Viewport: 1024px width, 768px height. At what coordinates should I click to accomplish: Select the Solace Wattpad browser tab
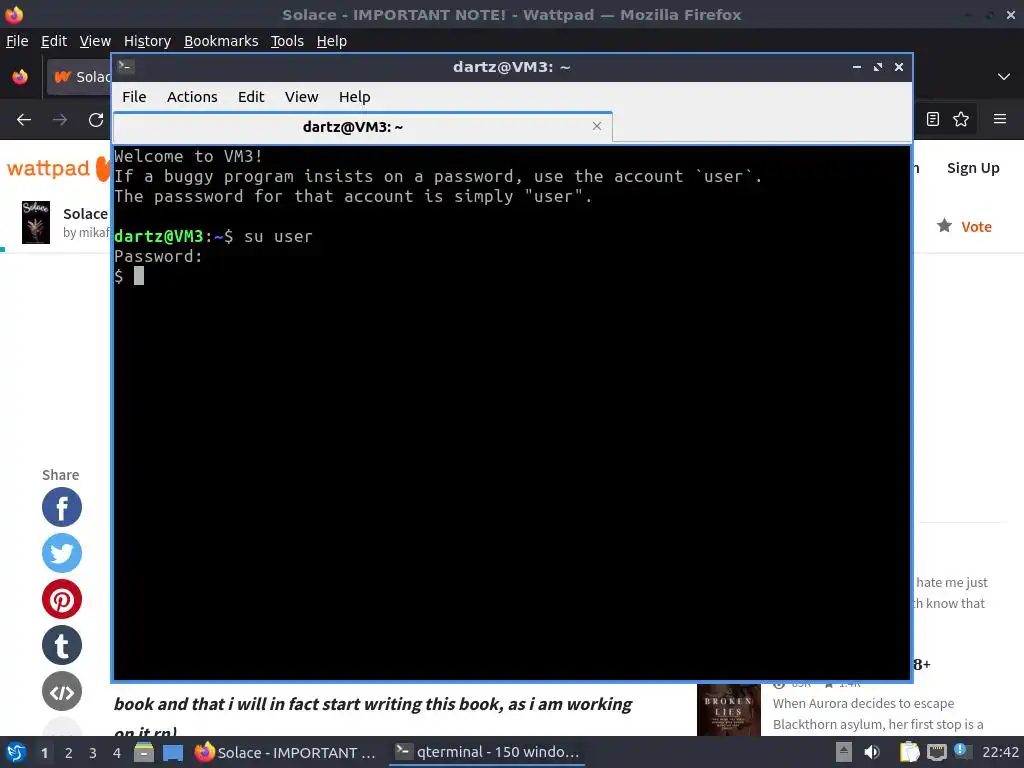[x=80, y=77]
